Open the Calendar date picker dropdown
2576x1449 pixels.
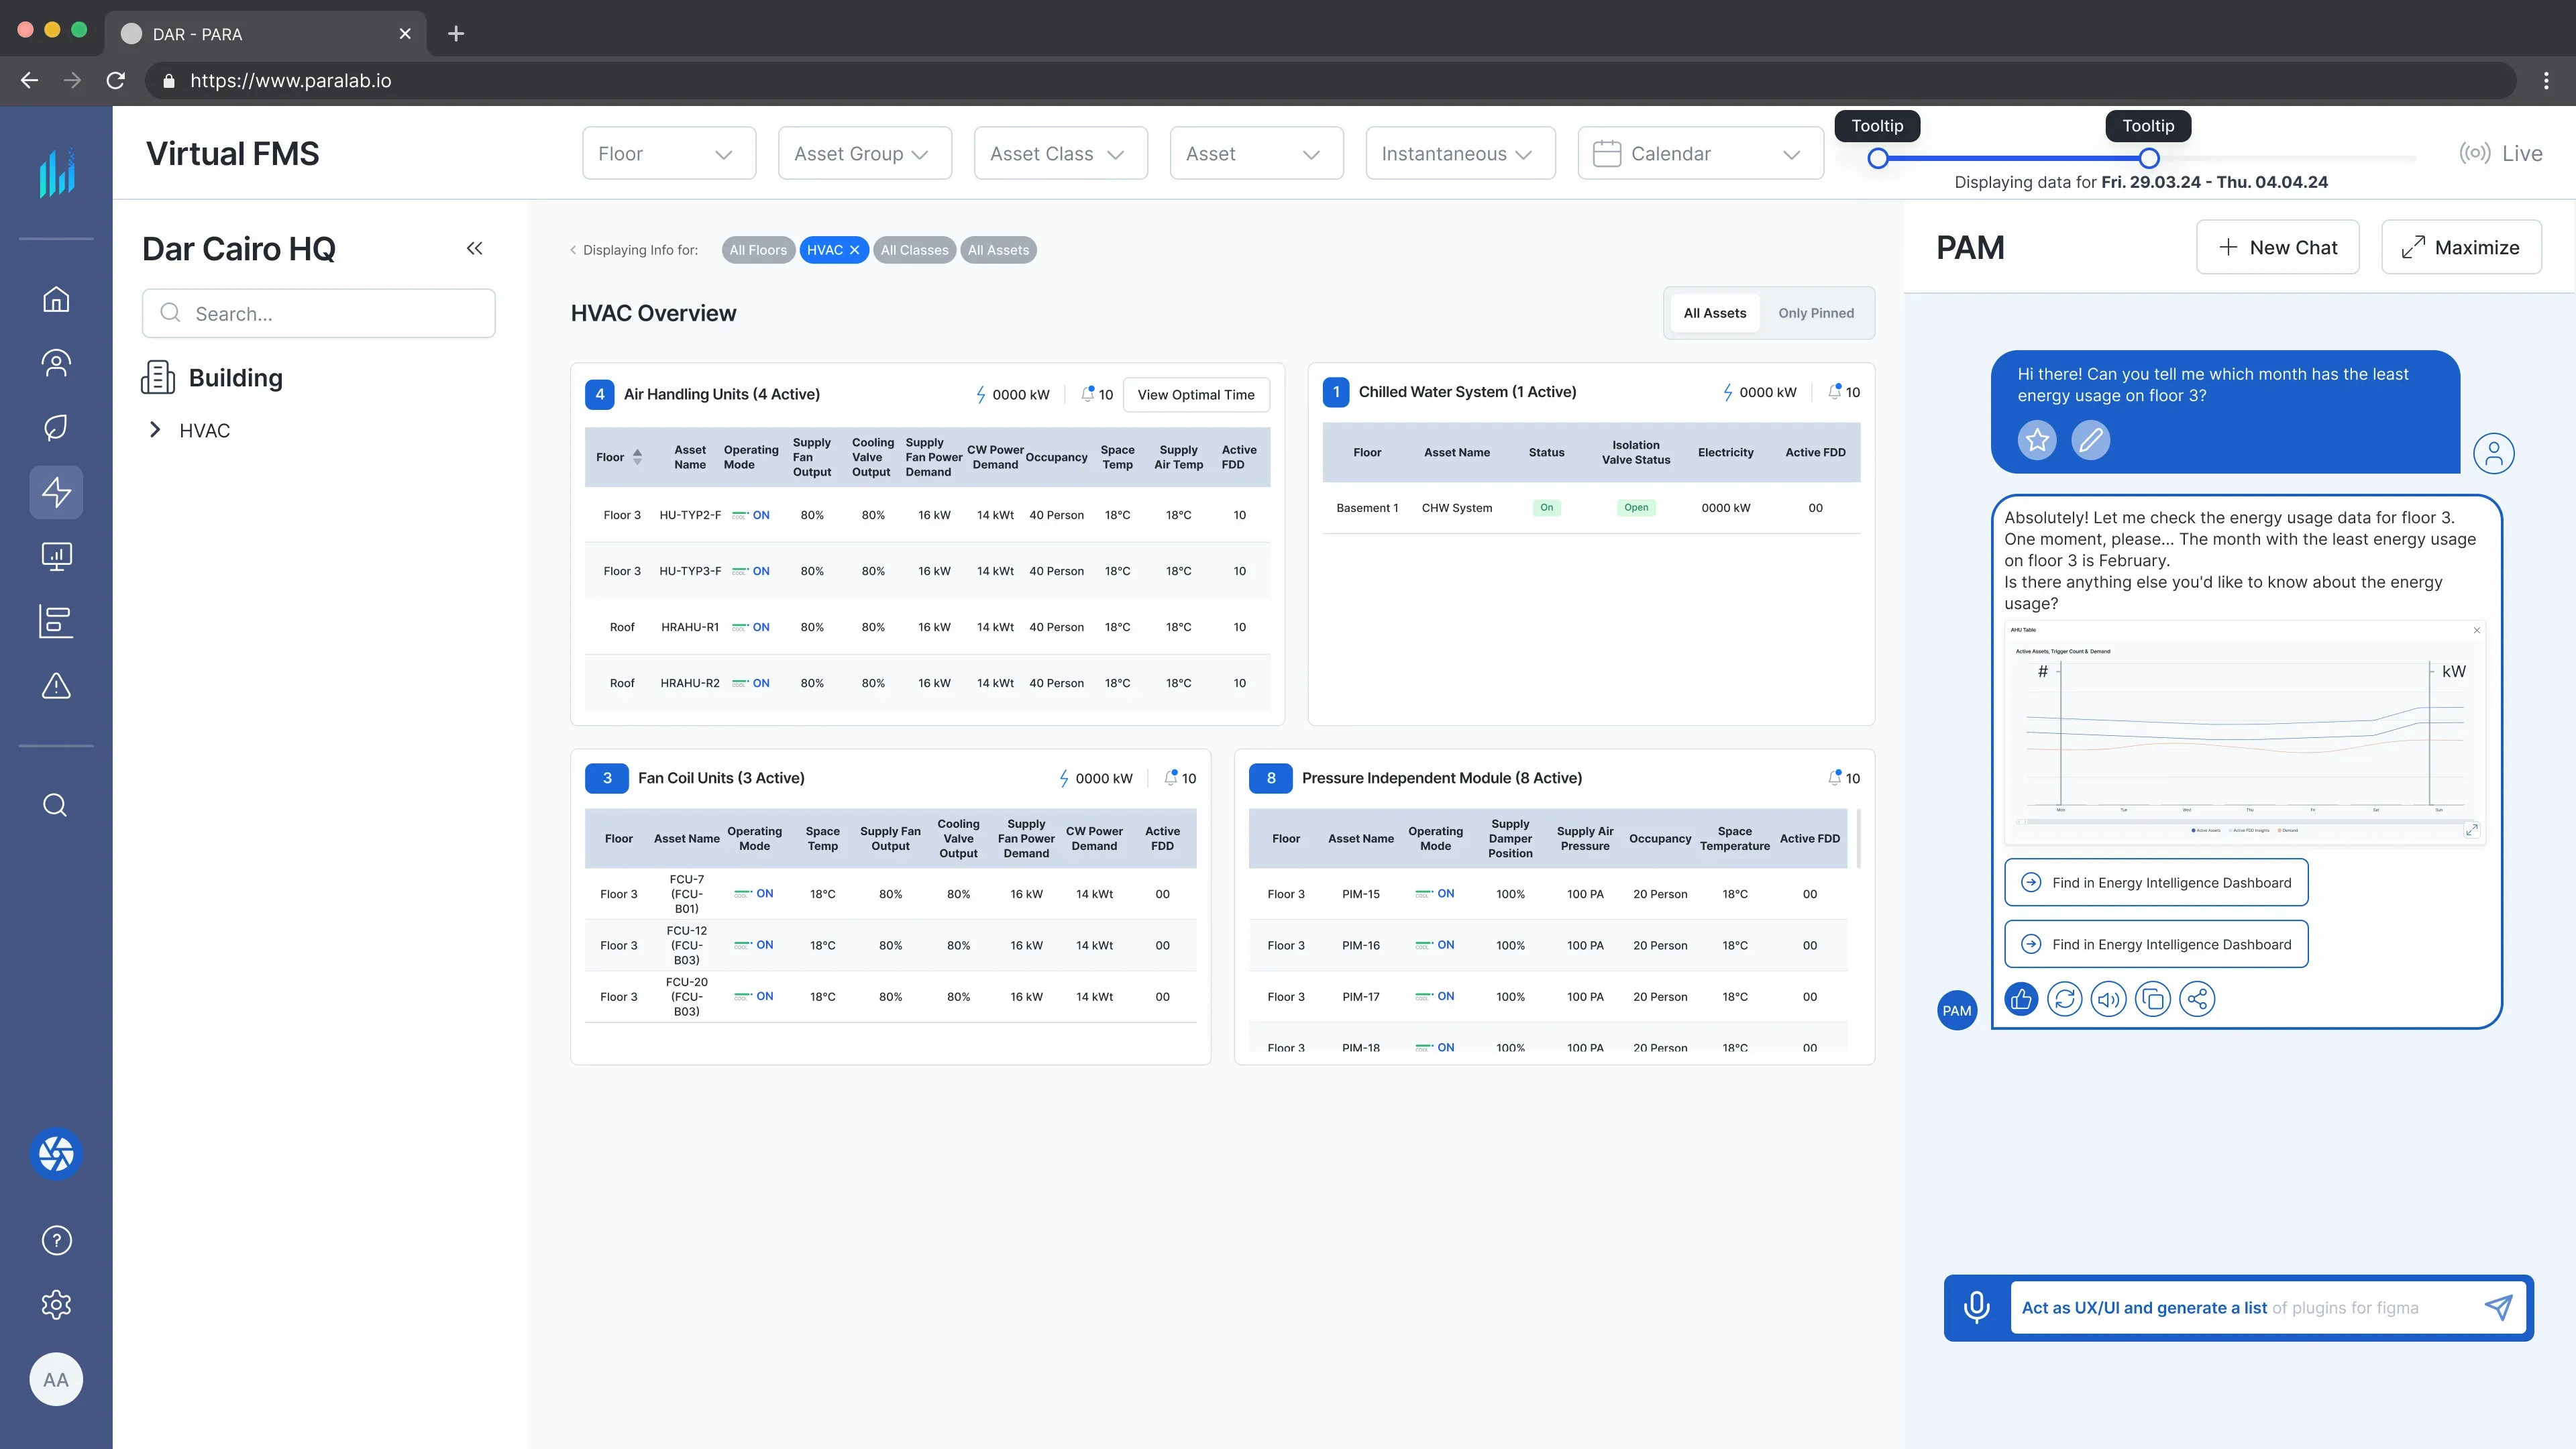coord(1699,153)
